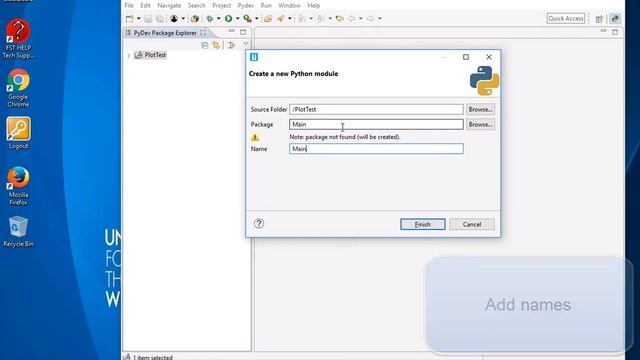
Task: Open the Window menu
Action: (x=289, y=5)
